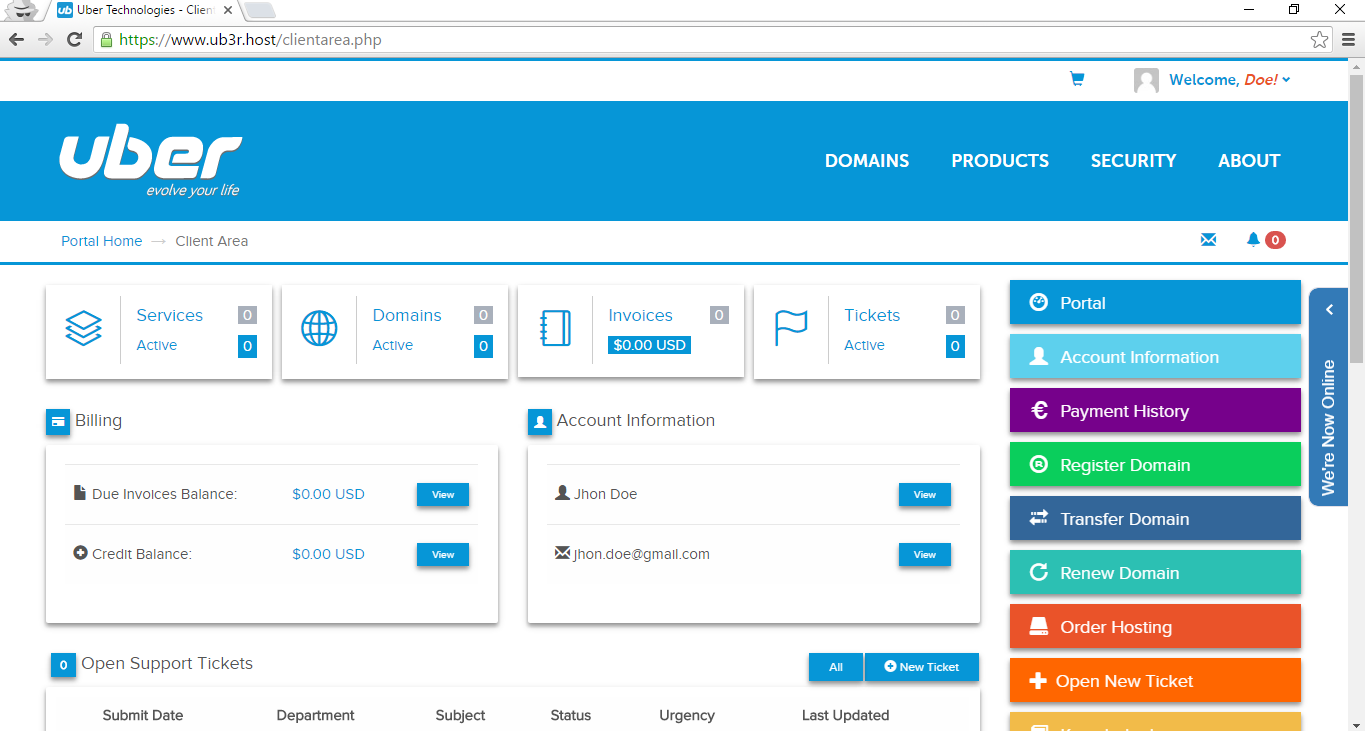Click the Tickets flag icon
1365x731 pixels.
point(791,328)
